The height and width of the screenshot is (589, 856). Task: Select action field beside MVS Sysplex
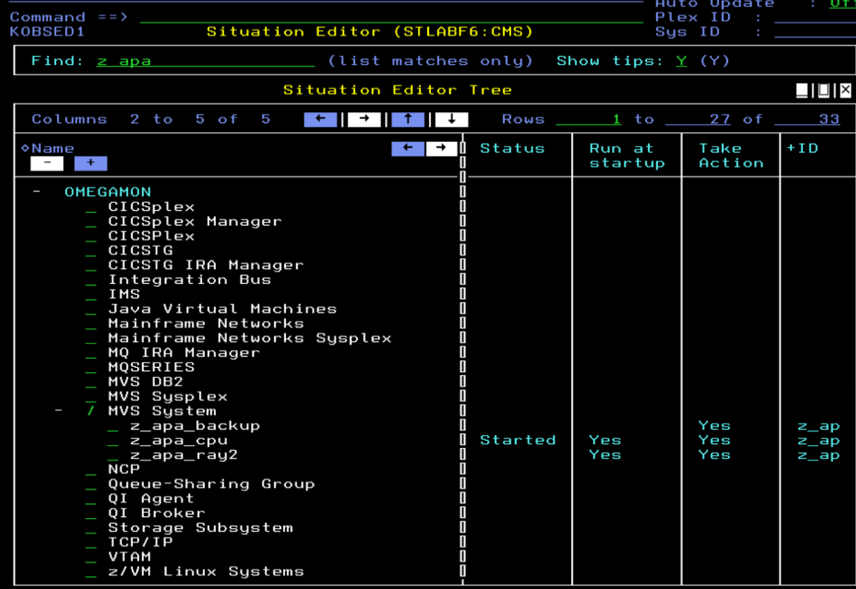(91, 396)
